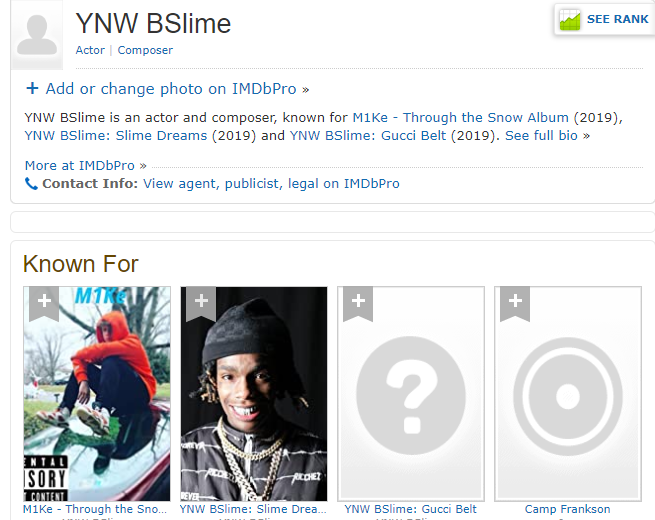Click the phone icon next to Contact Info

click(x=31, y=183)
